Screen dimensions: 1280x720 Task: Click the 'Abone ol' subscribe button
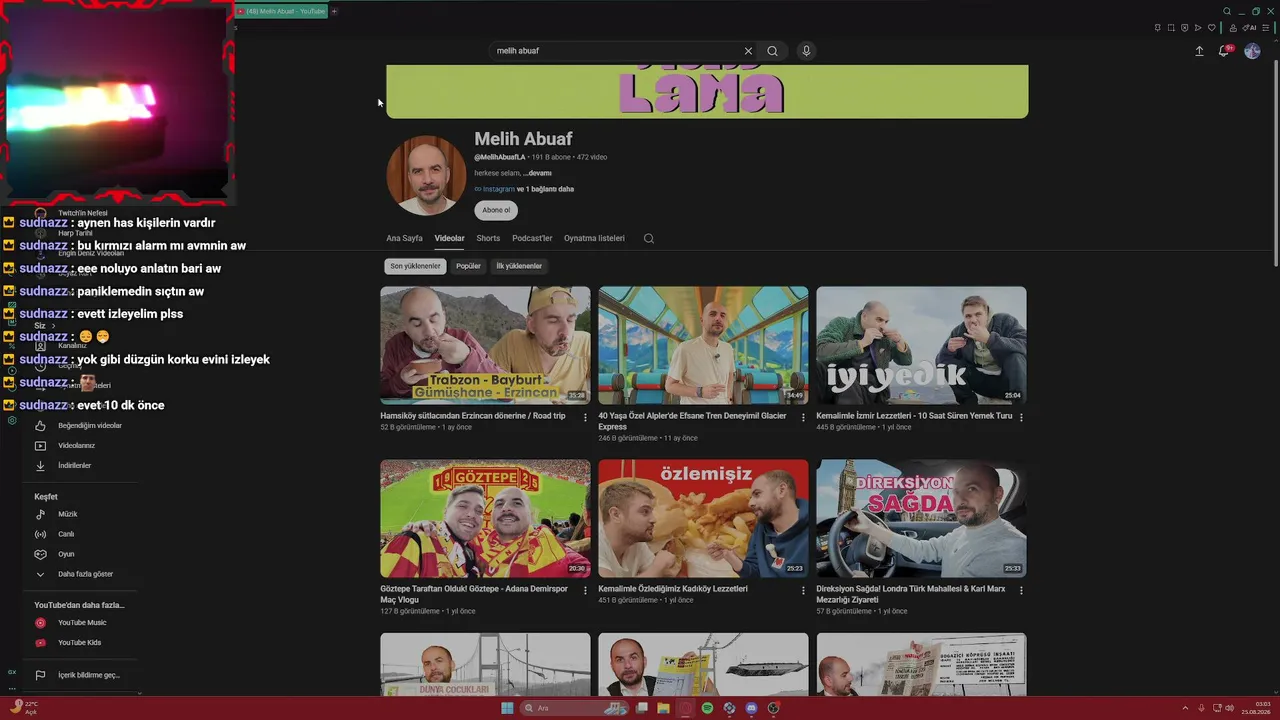(496, 210)
